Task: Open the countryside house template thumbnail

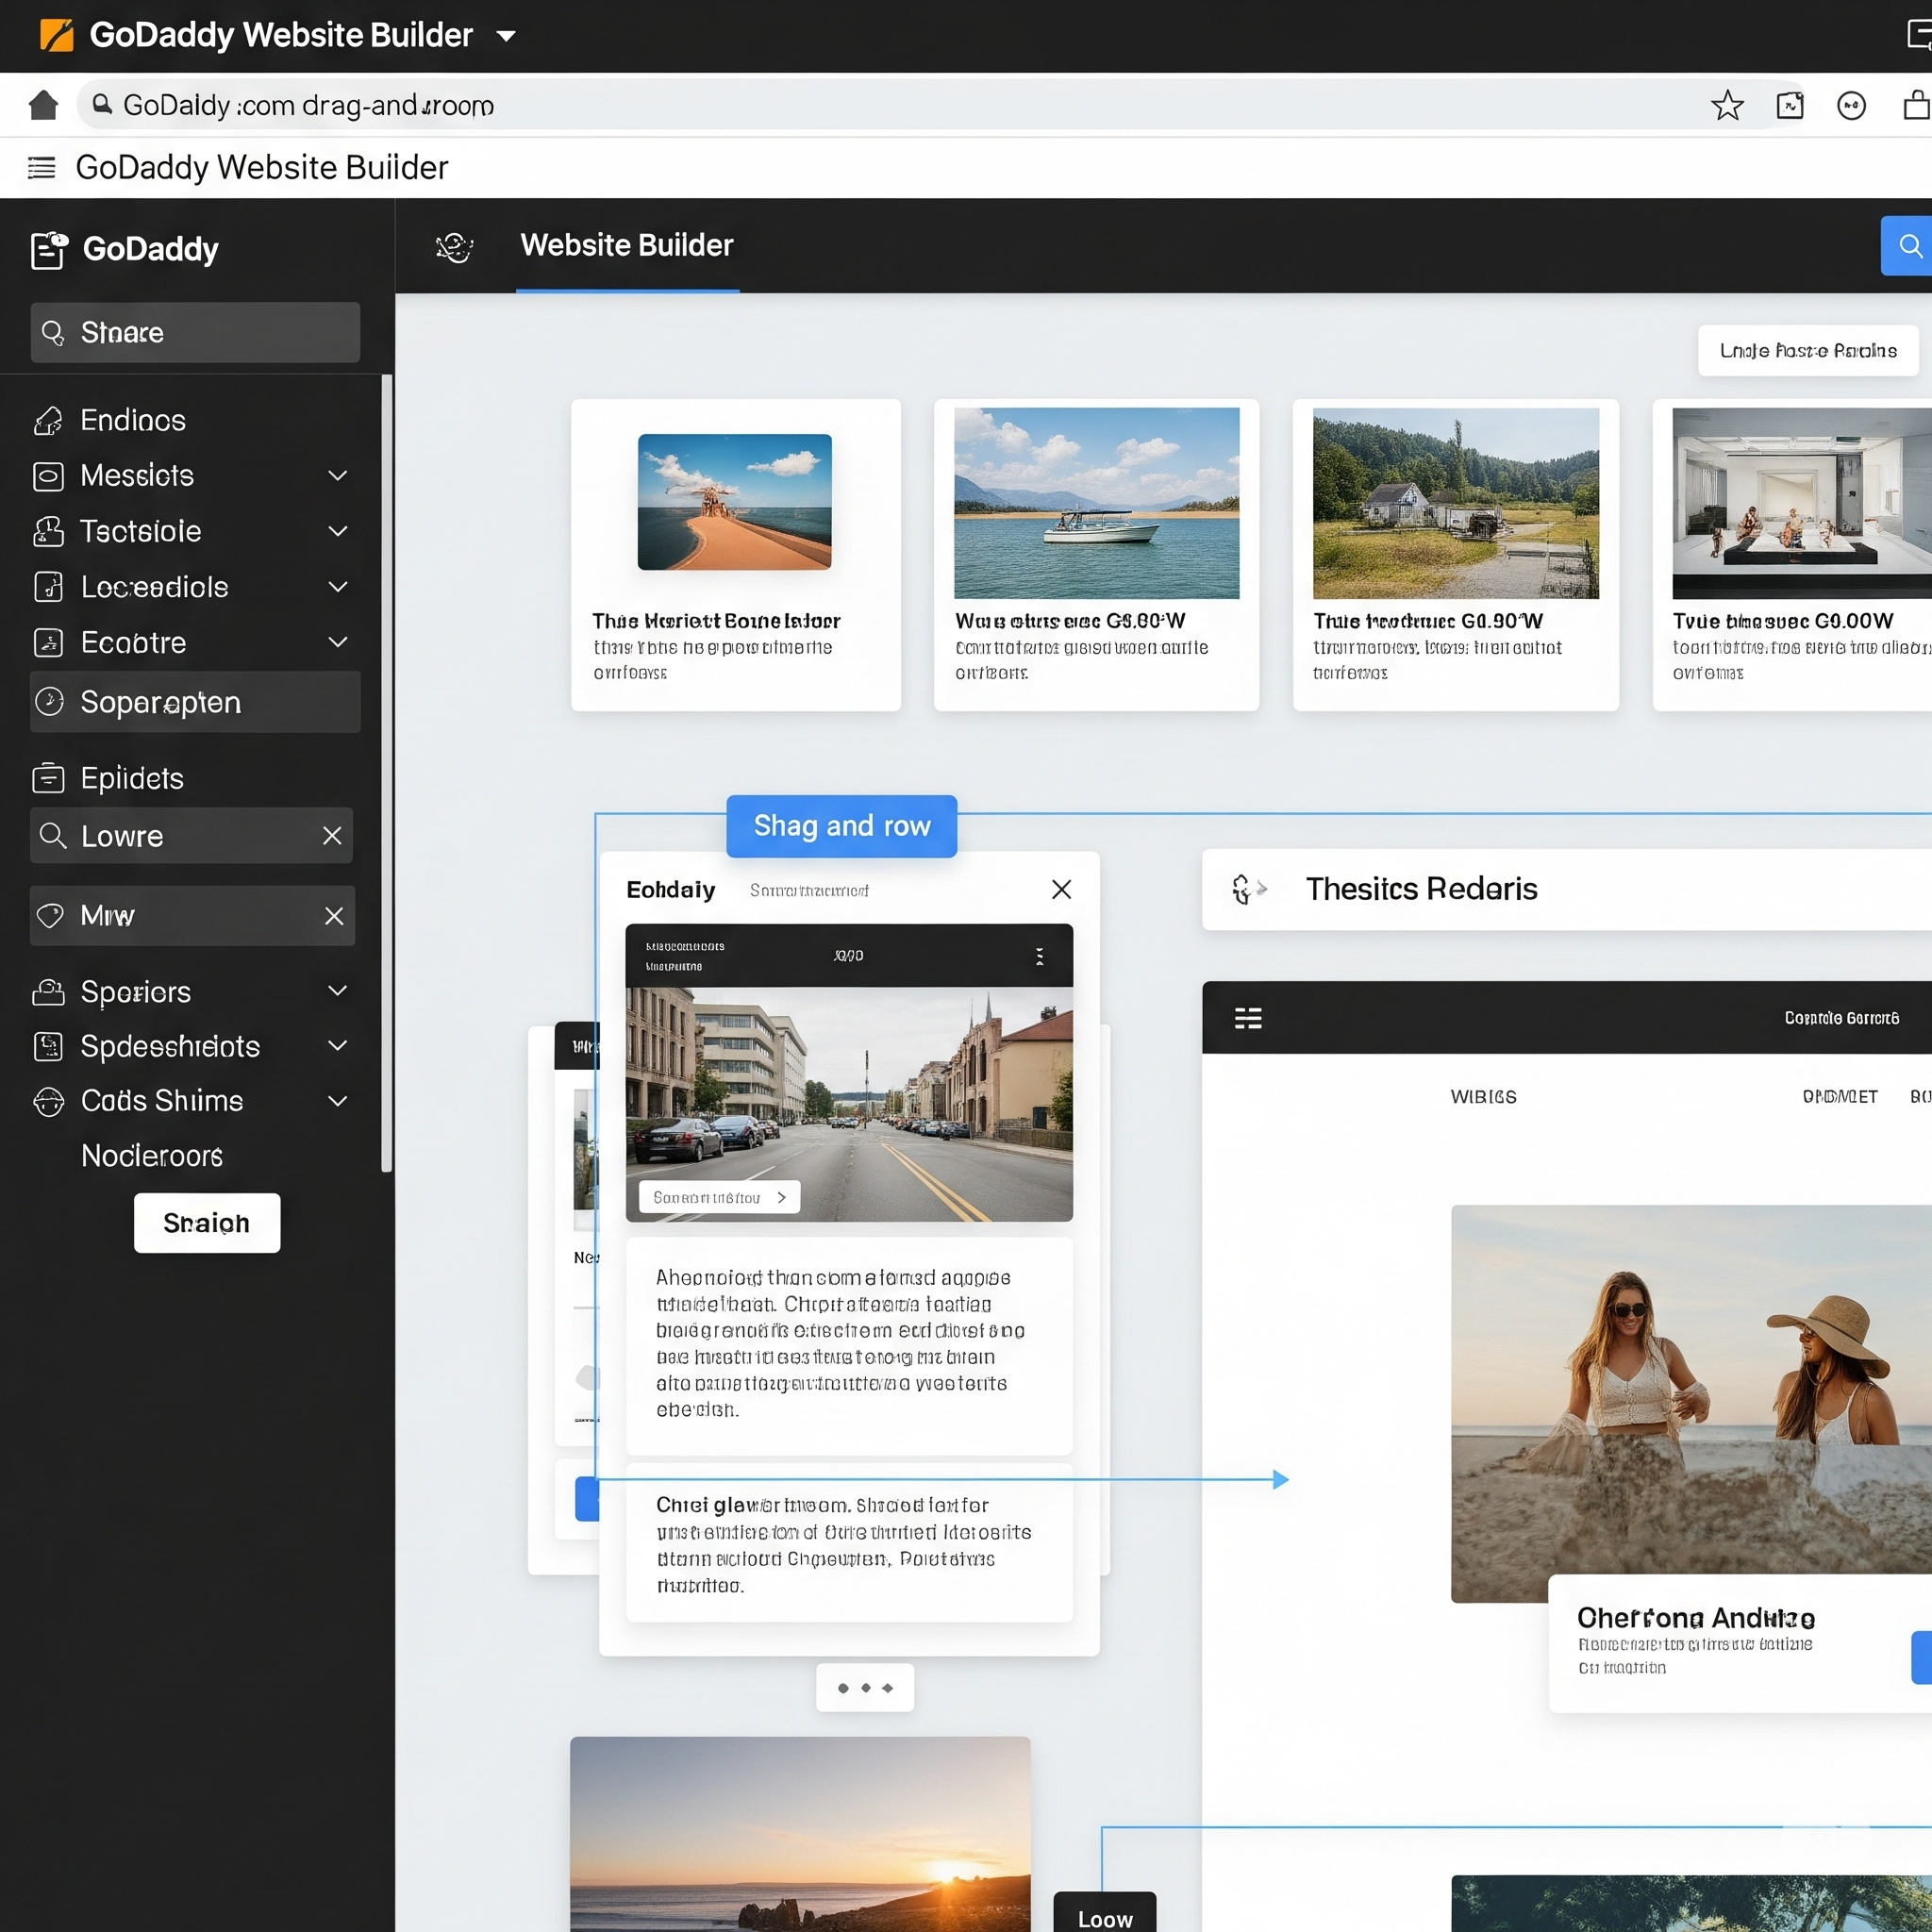Action: pos(1456,503)
